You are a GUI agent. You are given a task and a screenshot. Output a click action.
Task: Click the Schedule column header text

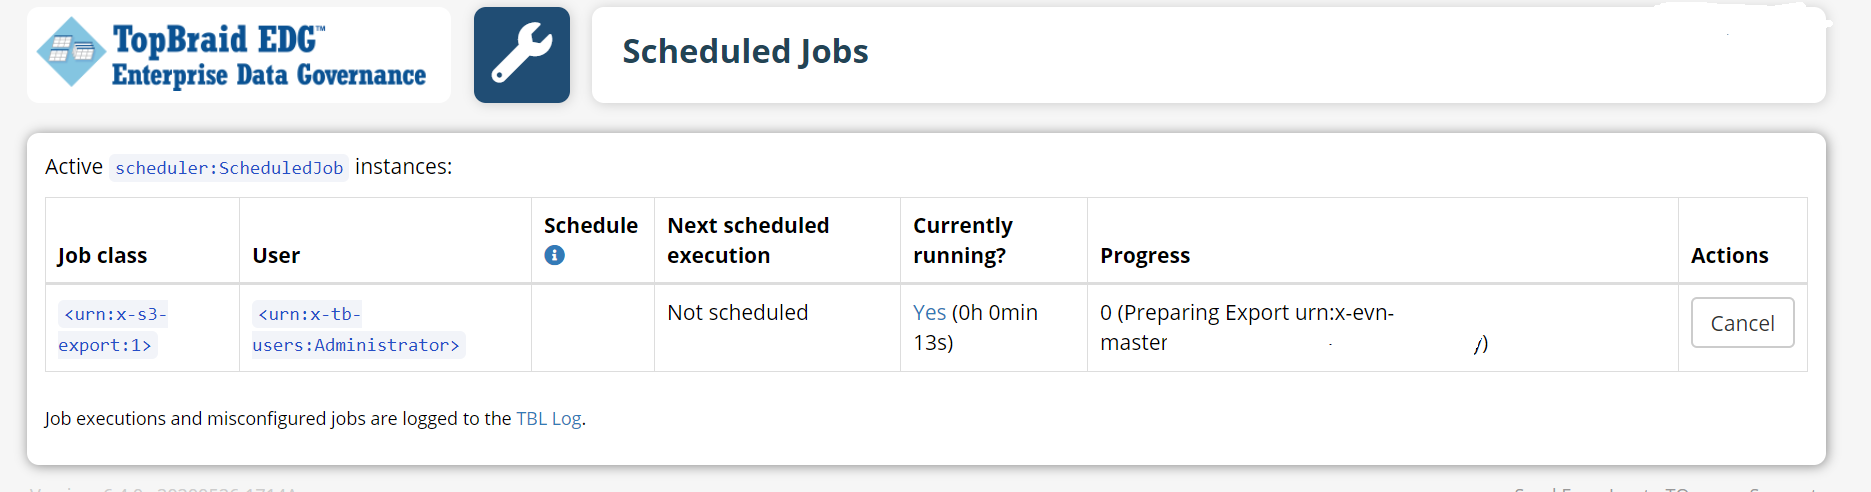click(x=590, y=226)
